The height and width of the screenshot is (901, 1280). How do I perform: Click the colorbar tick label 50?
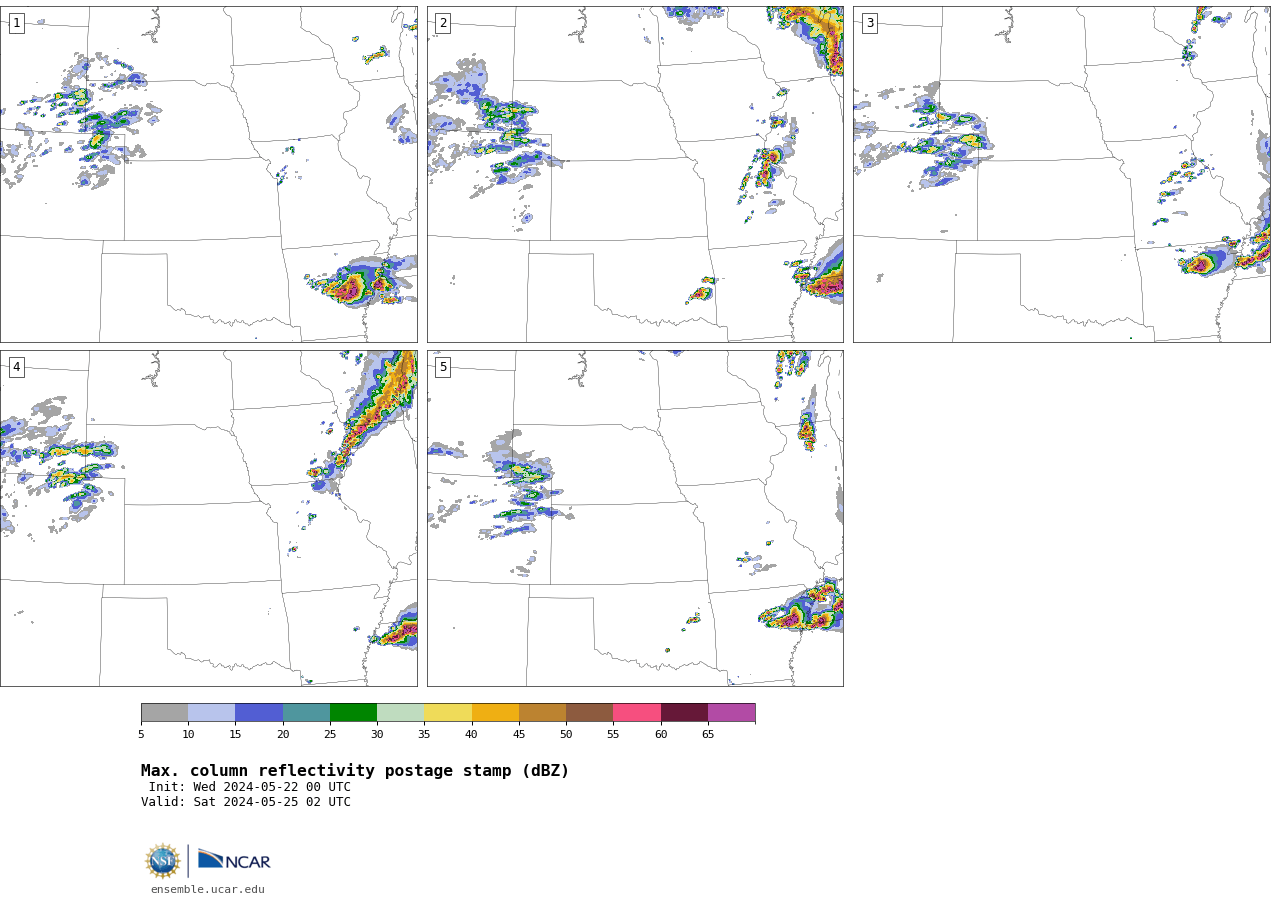566,735
